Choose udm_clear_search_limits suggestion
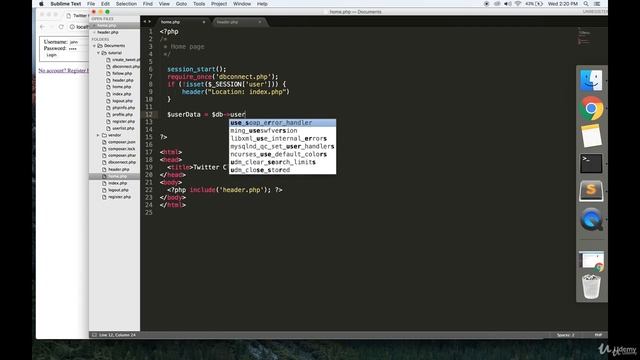 tap(282, 162)
